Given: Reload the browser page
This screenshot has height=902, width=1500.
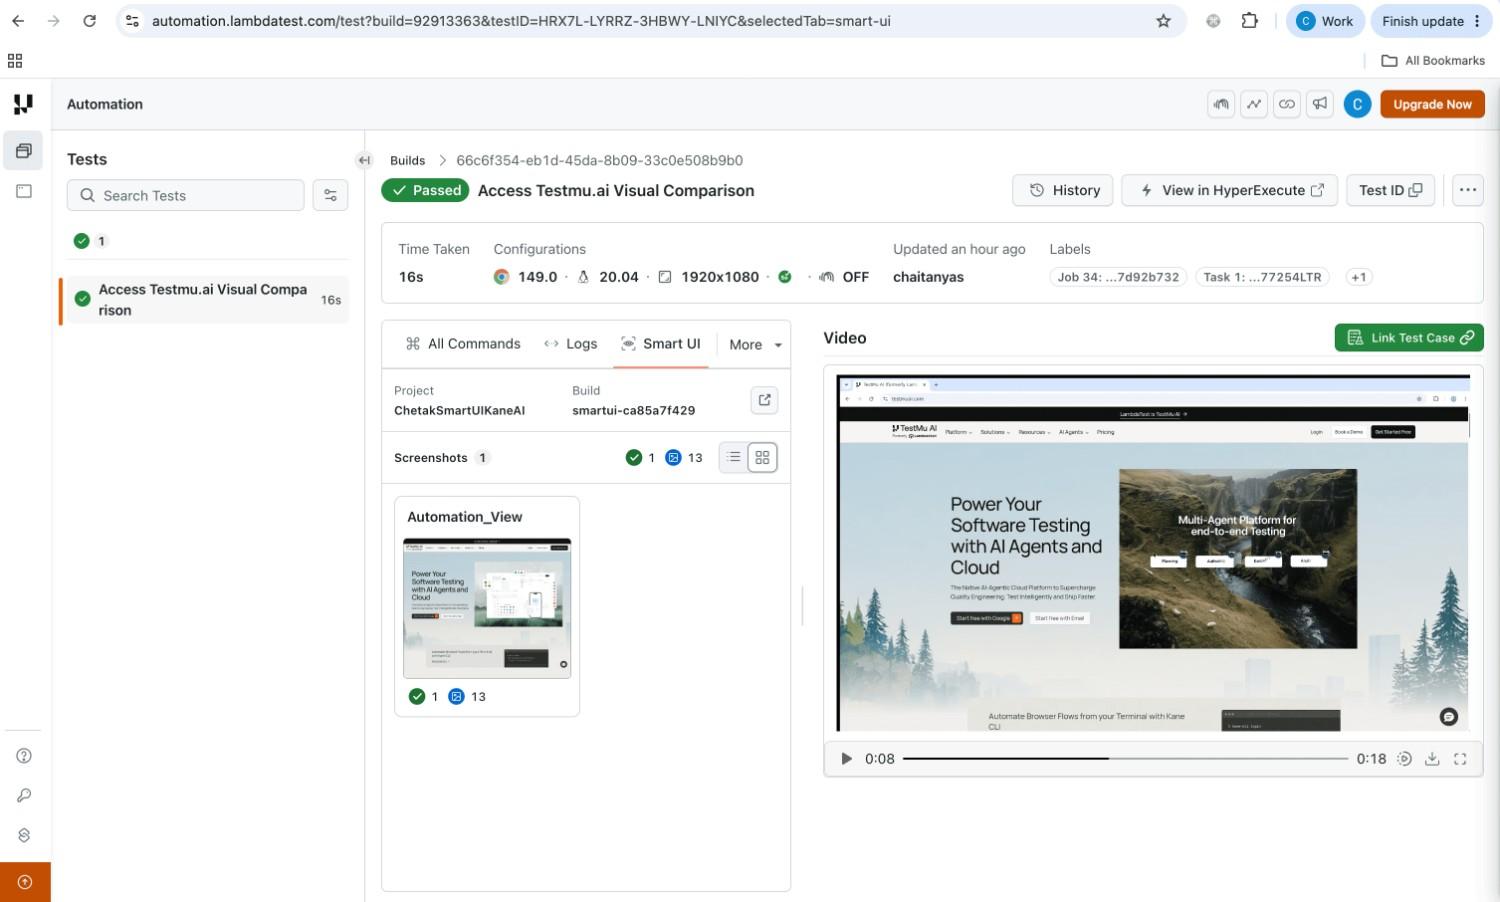Looking at the screenshot, I should pyautogui.click(x=89, y=21).
